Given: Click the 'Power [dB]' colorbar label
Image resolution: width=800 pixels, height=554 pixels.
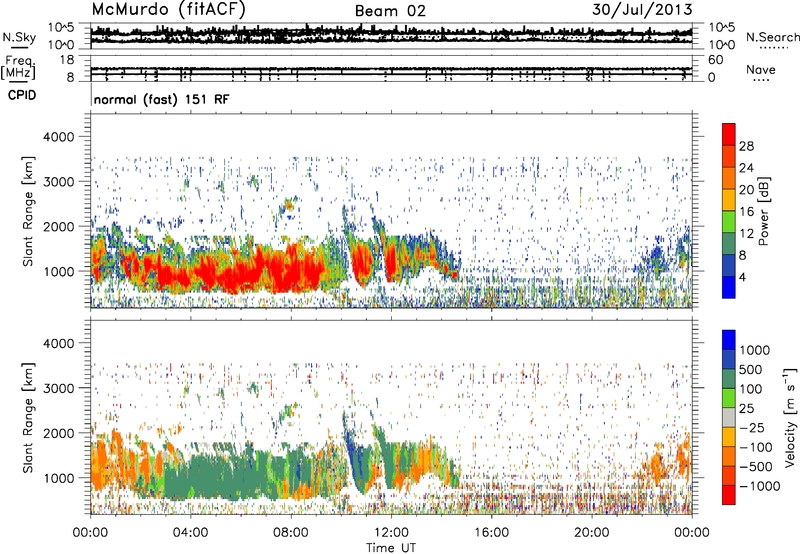Looking at the screenshot, I should [x=764, y=211].
